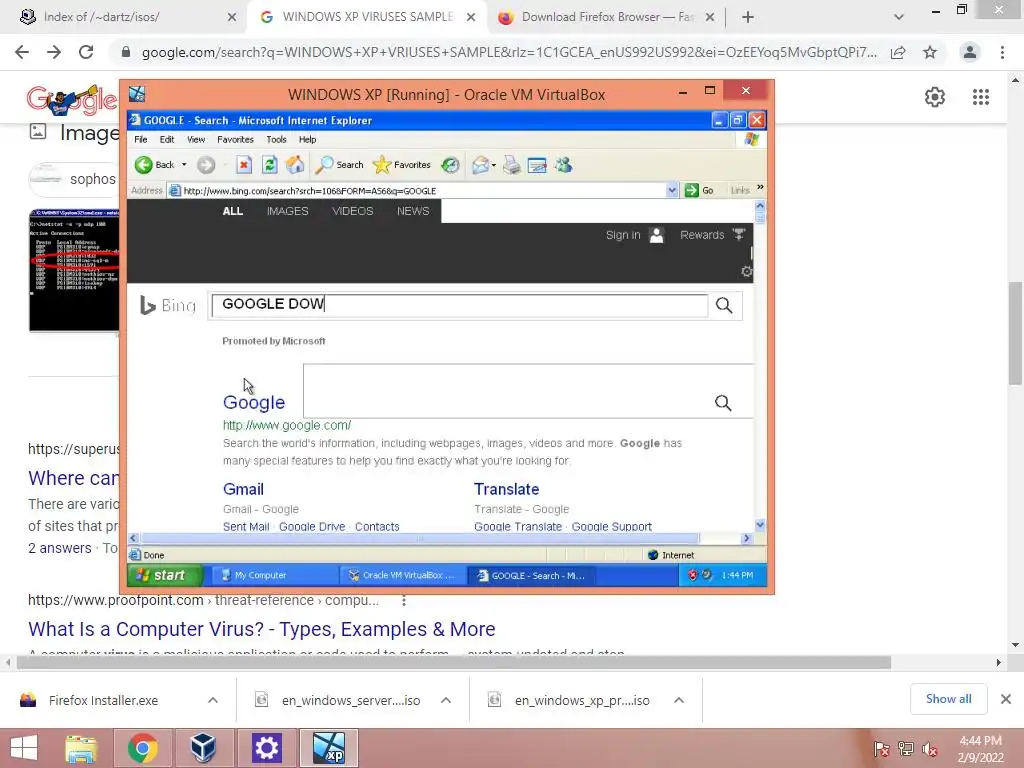Switch to the Index of /~dartz/isos/ tab

click(x=127, y=17)
